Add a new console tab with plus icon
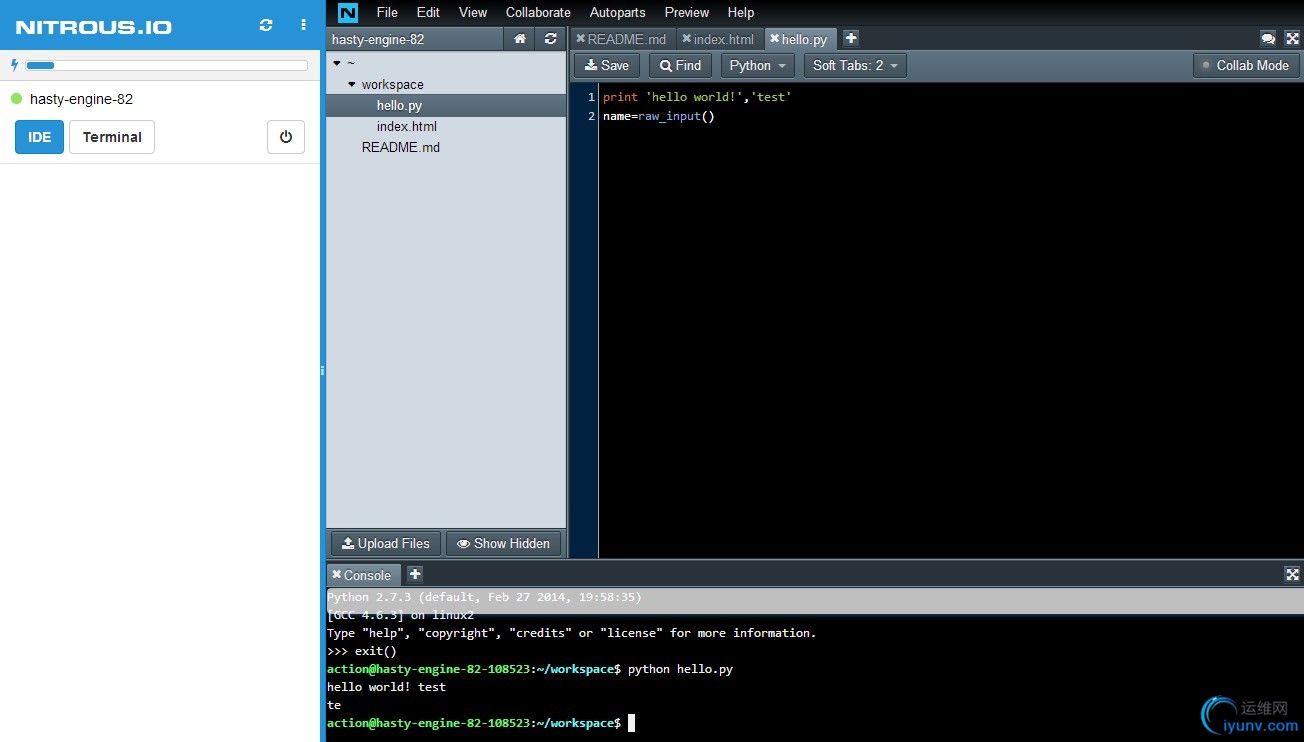 tap(415, 574)
